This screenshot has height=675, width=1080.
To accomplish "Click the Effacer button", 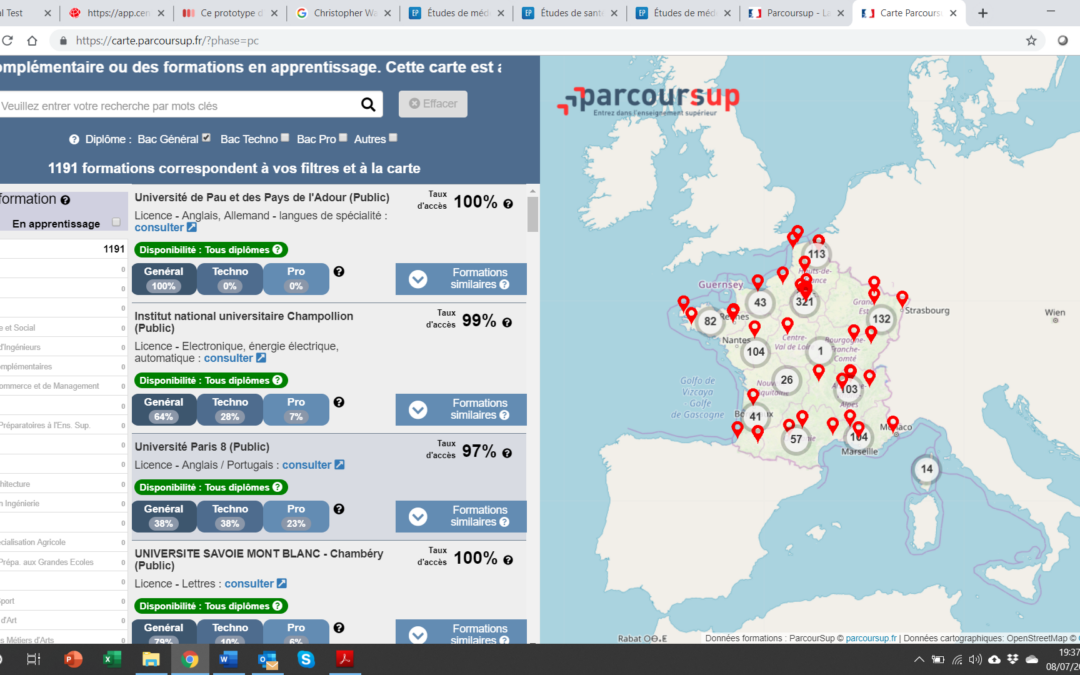I will click(x=432, y=104).
